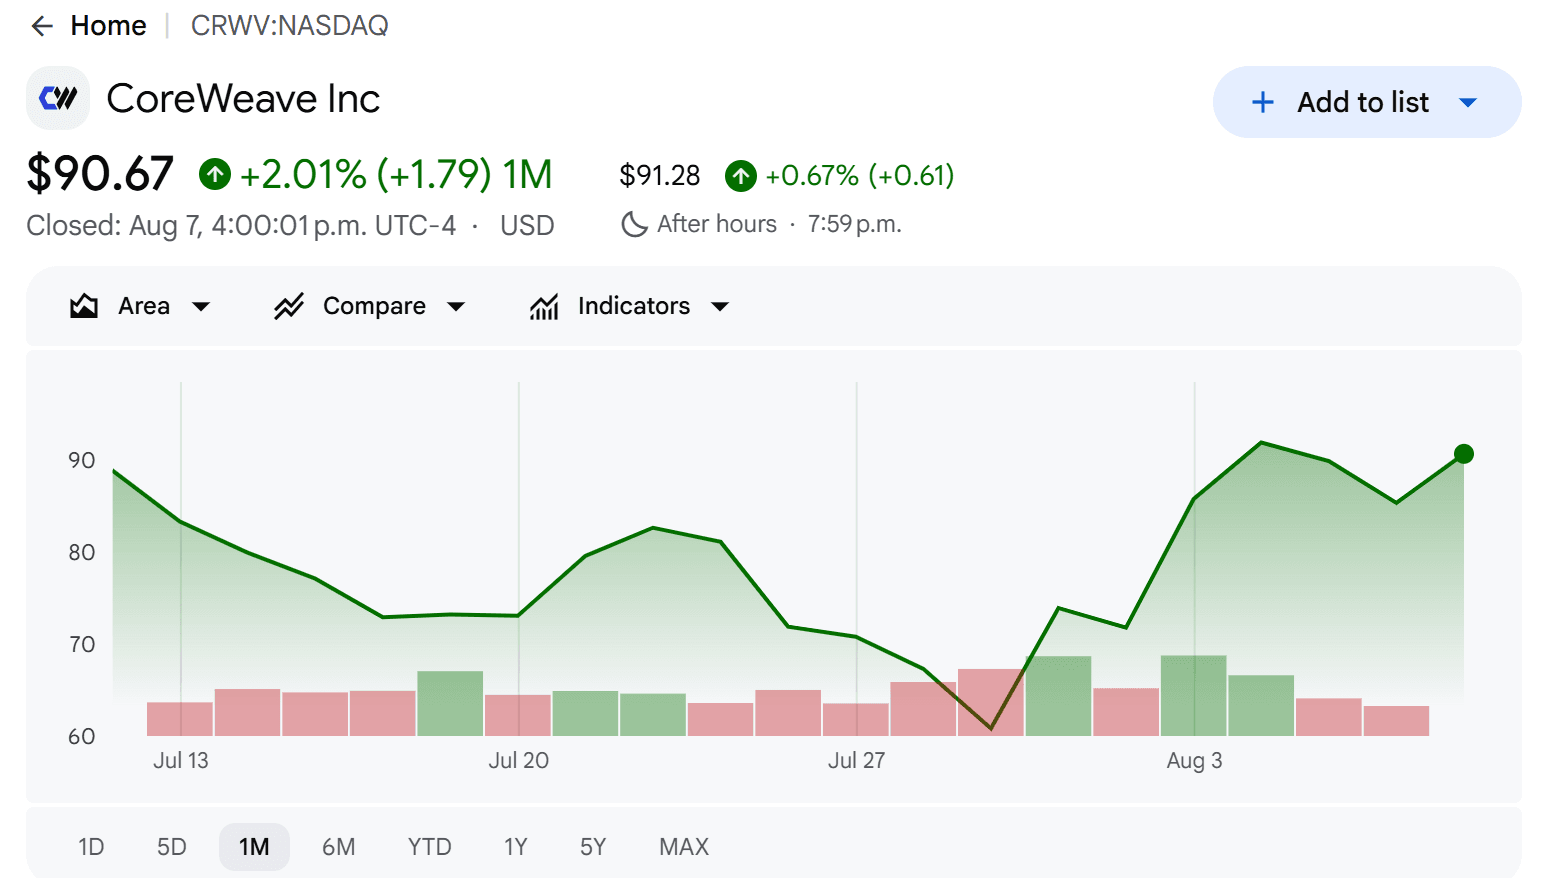The height and width of the screenshot is (878, 1556).
Task: Switch to the 5D time range
Action: pos(172,847)
